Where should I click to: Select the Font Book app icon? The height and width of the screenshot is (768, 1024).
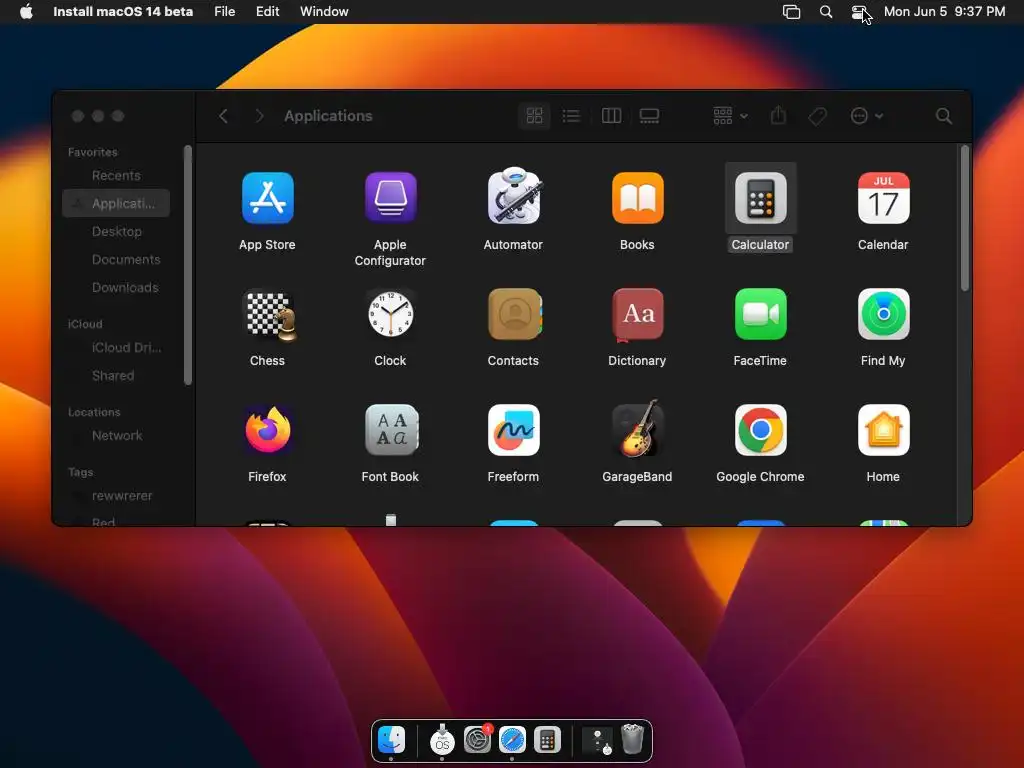click(x=391, y=430)
